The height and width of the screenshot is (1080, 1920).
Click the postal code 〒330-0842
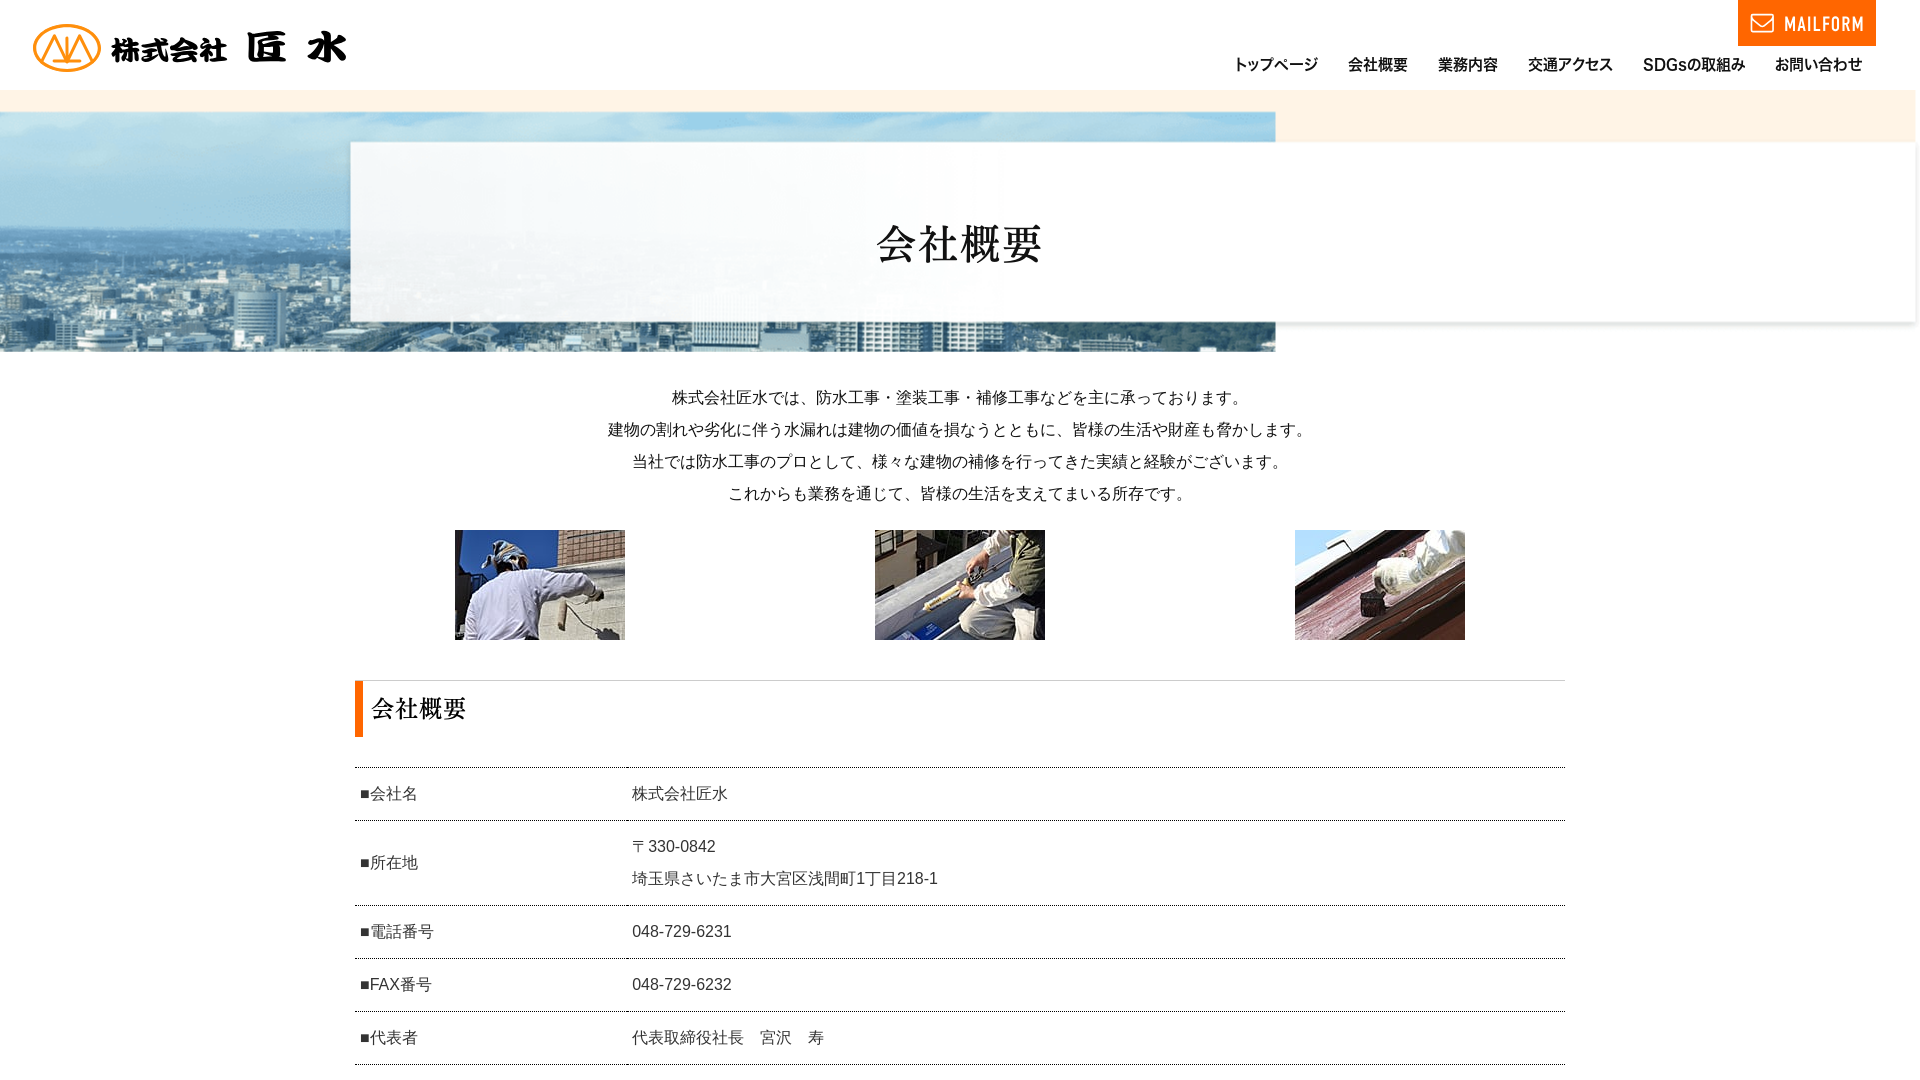pos(674,847)
